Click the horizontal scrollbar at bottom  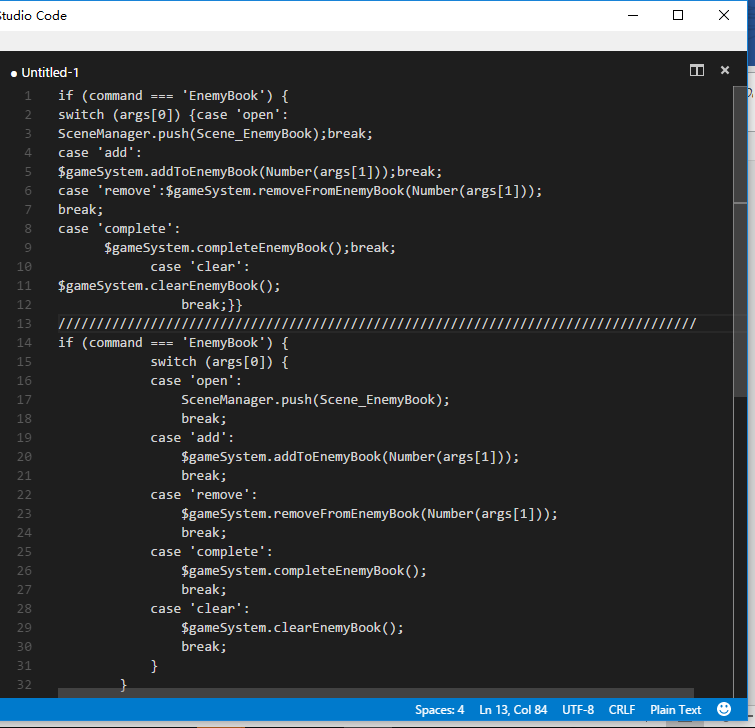(x=376, y=693)
